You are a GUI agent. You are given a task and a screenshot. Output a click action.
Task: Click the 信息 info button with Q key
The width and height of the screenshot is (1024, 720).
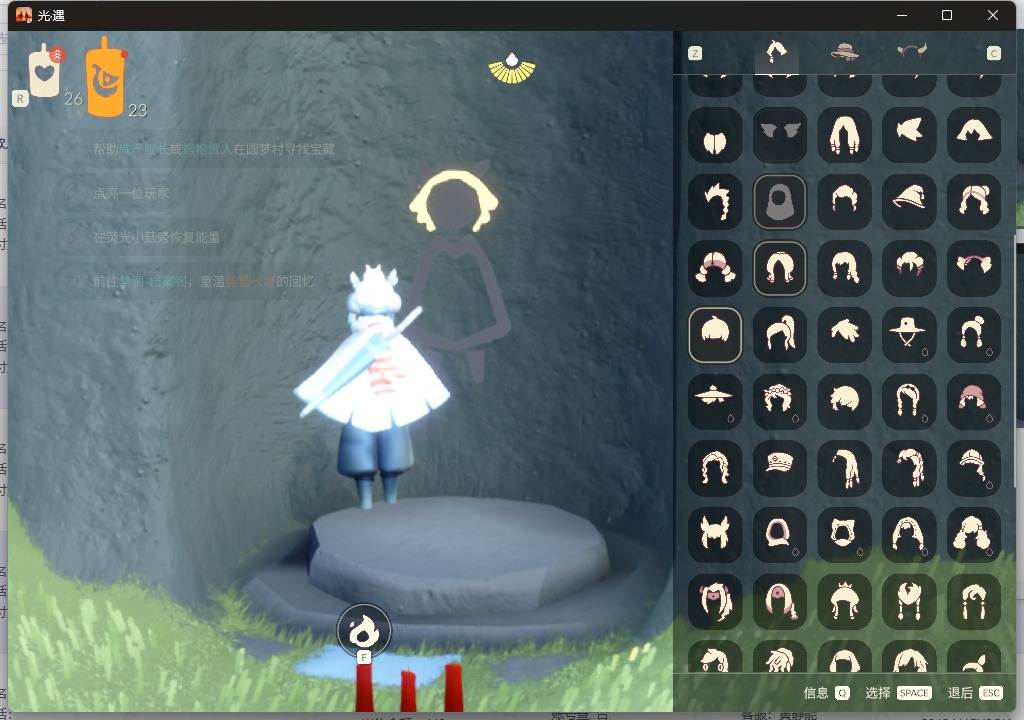pos(825,693)
